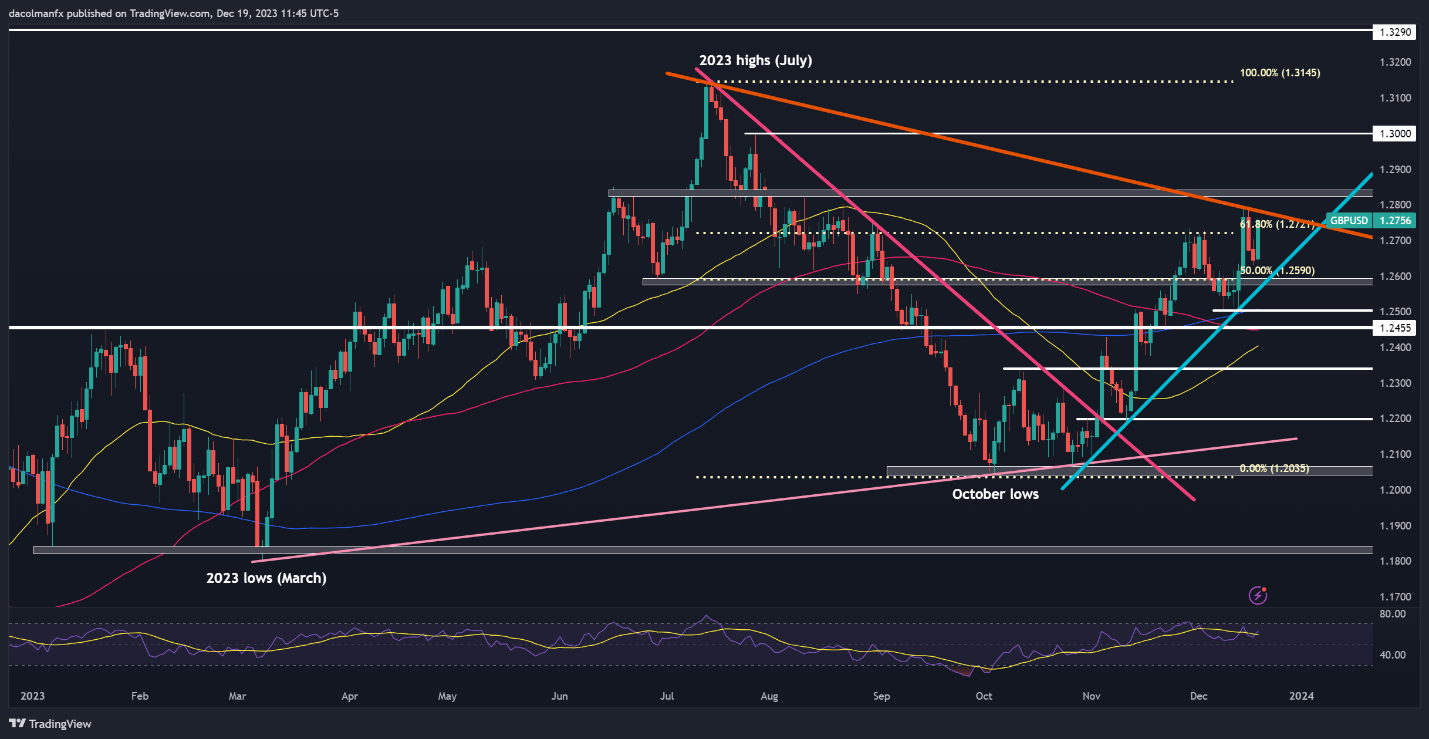Click the Apr label on time axis
Image resolution: width=1429 pixels, height=739 pixels.
pyautogui.click(x=350, y=694)
